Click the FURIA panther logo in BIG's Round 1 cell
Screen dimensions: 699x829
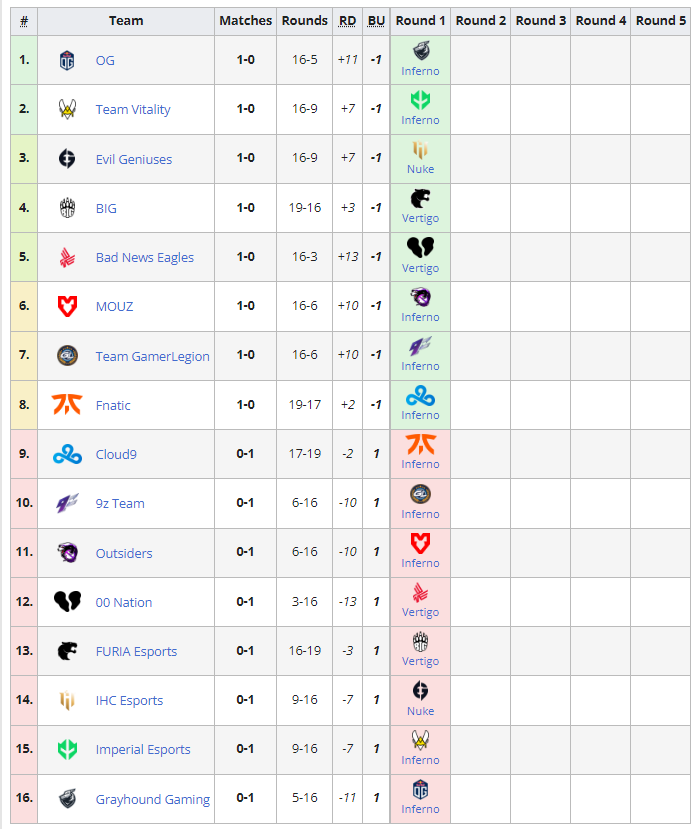[x=420, y=199]
